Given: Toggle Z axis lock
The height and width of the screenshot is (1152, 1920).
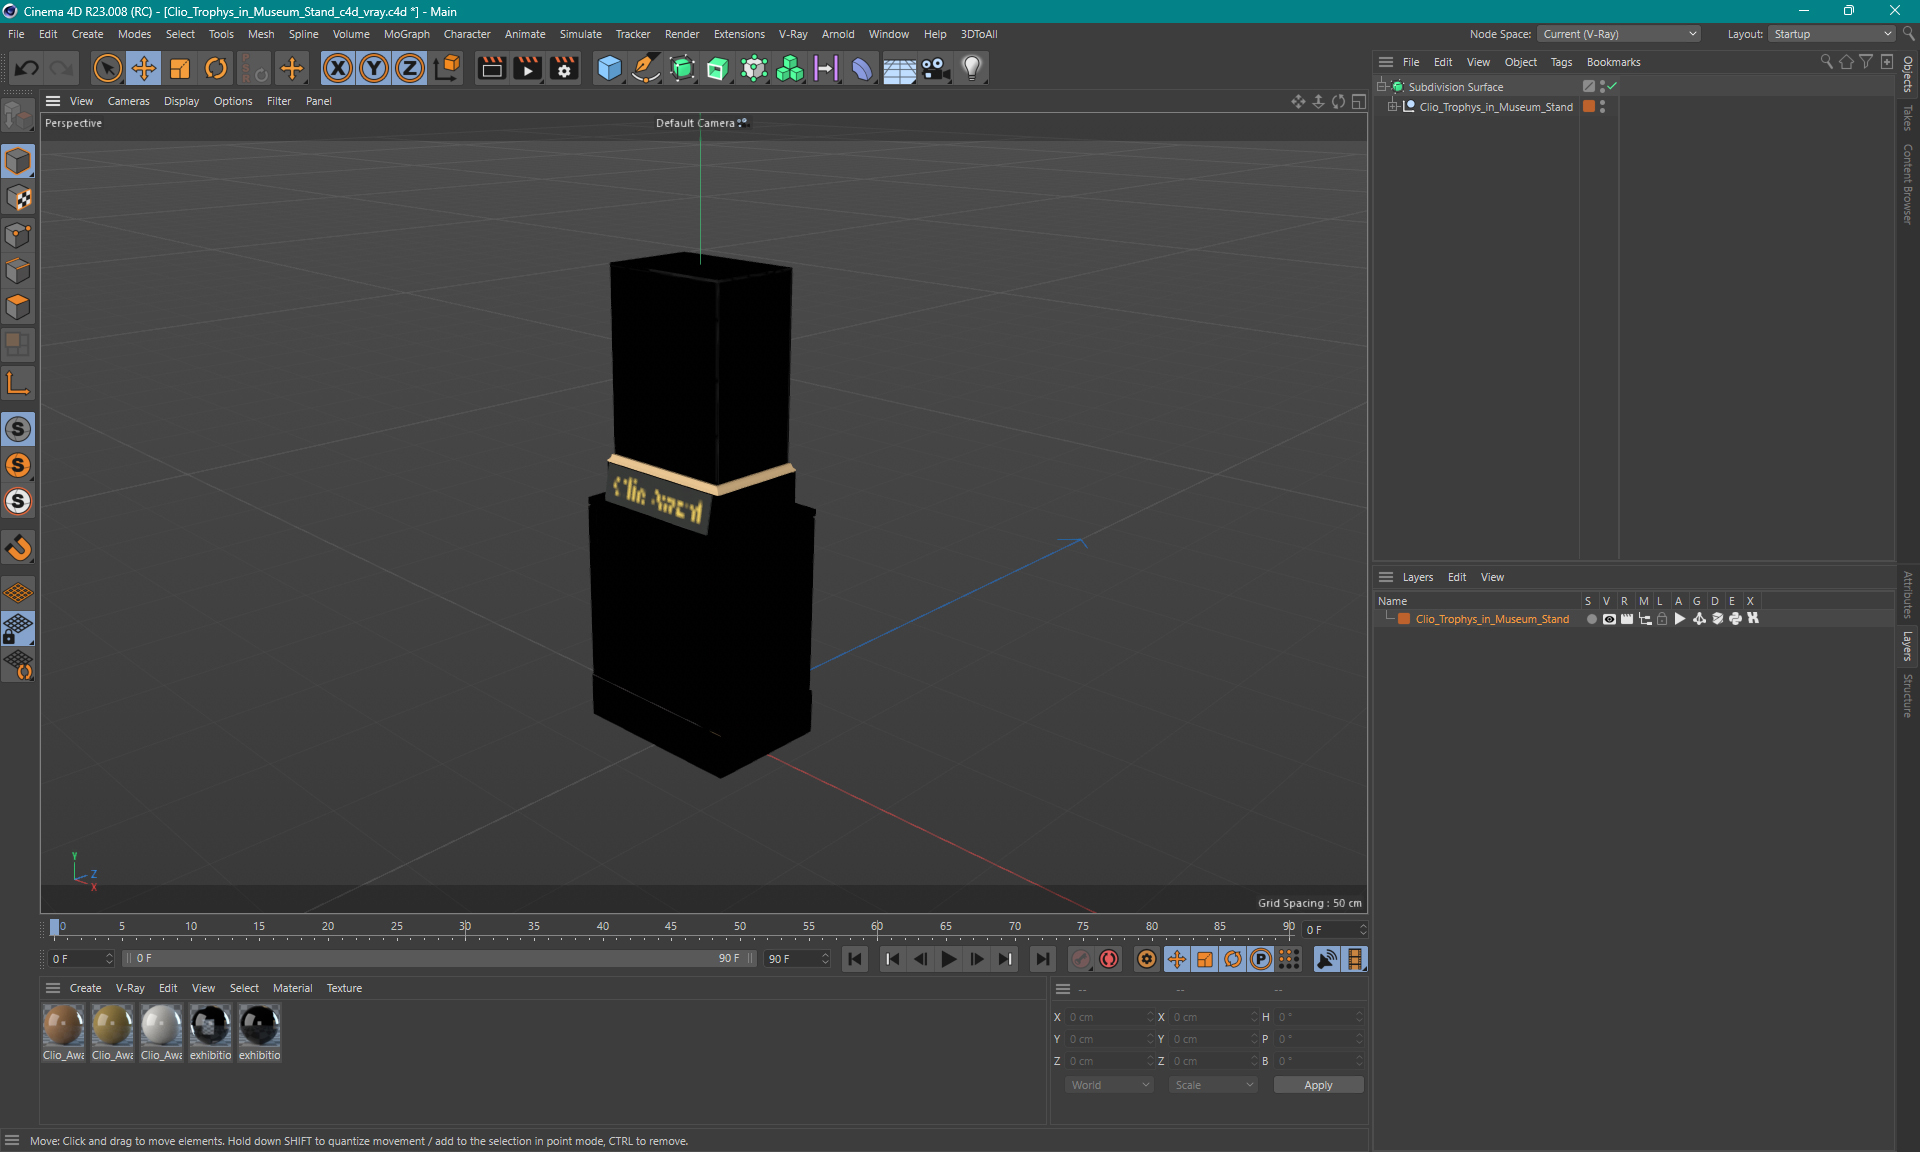Looking at the screenshot, I should 410,68.
